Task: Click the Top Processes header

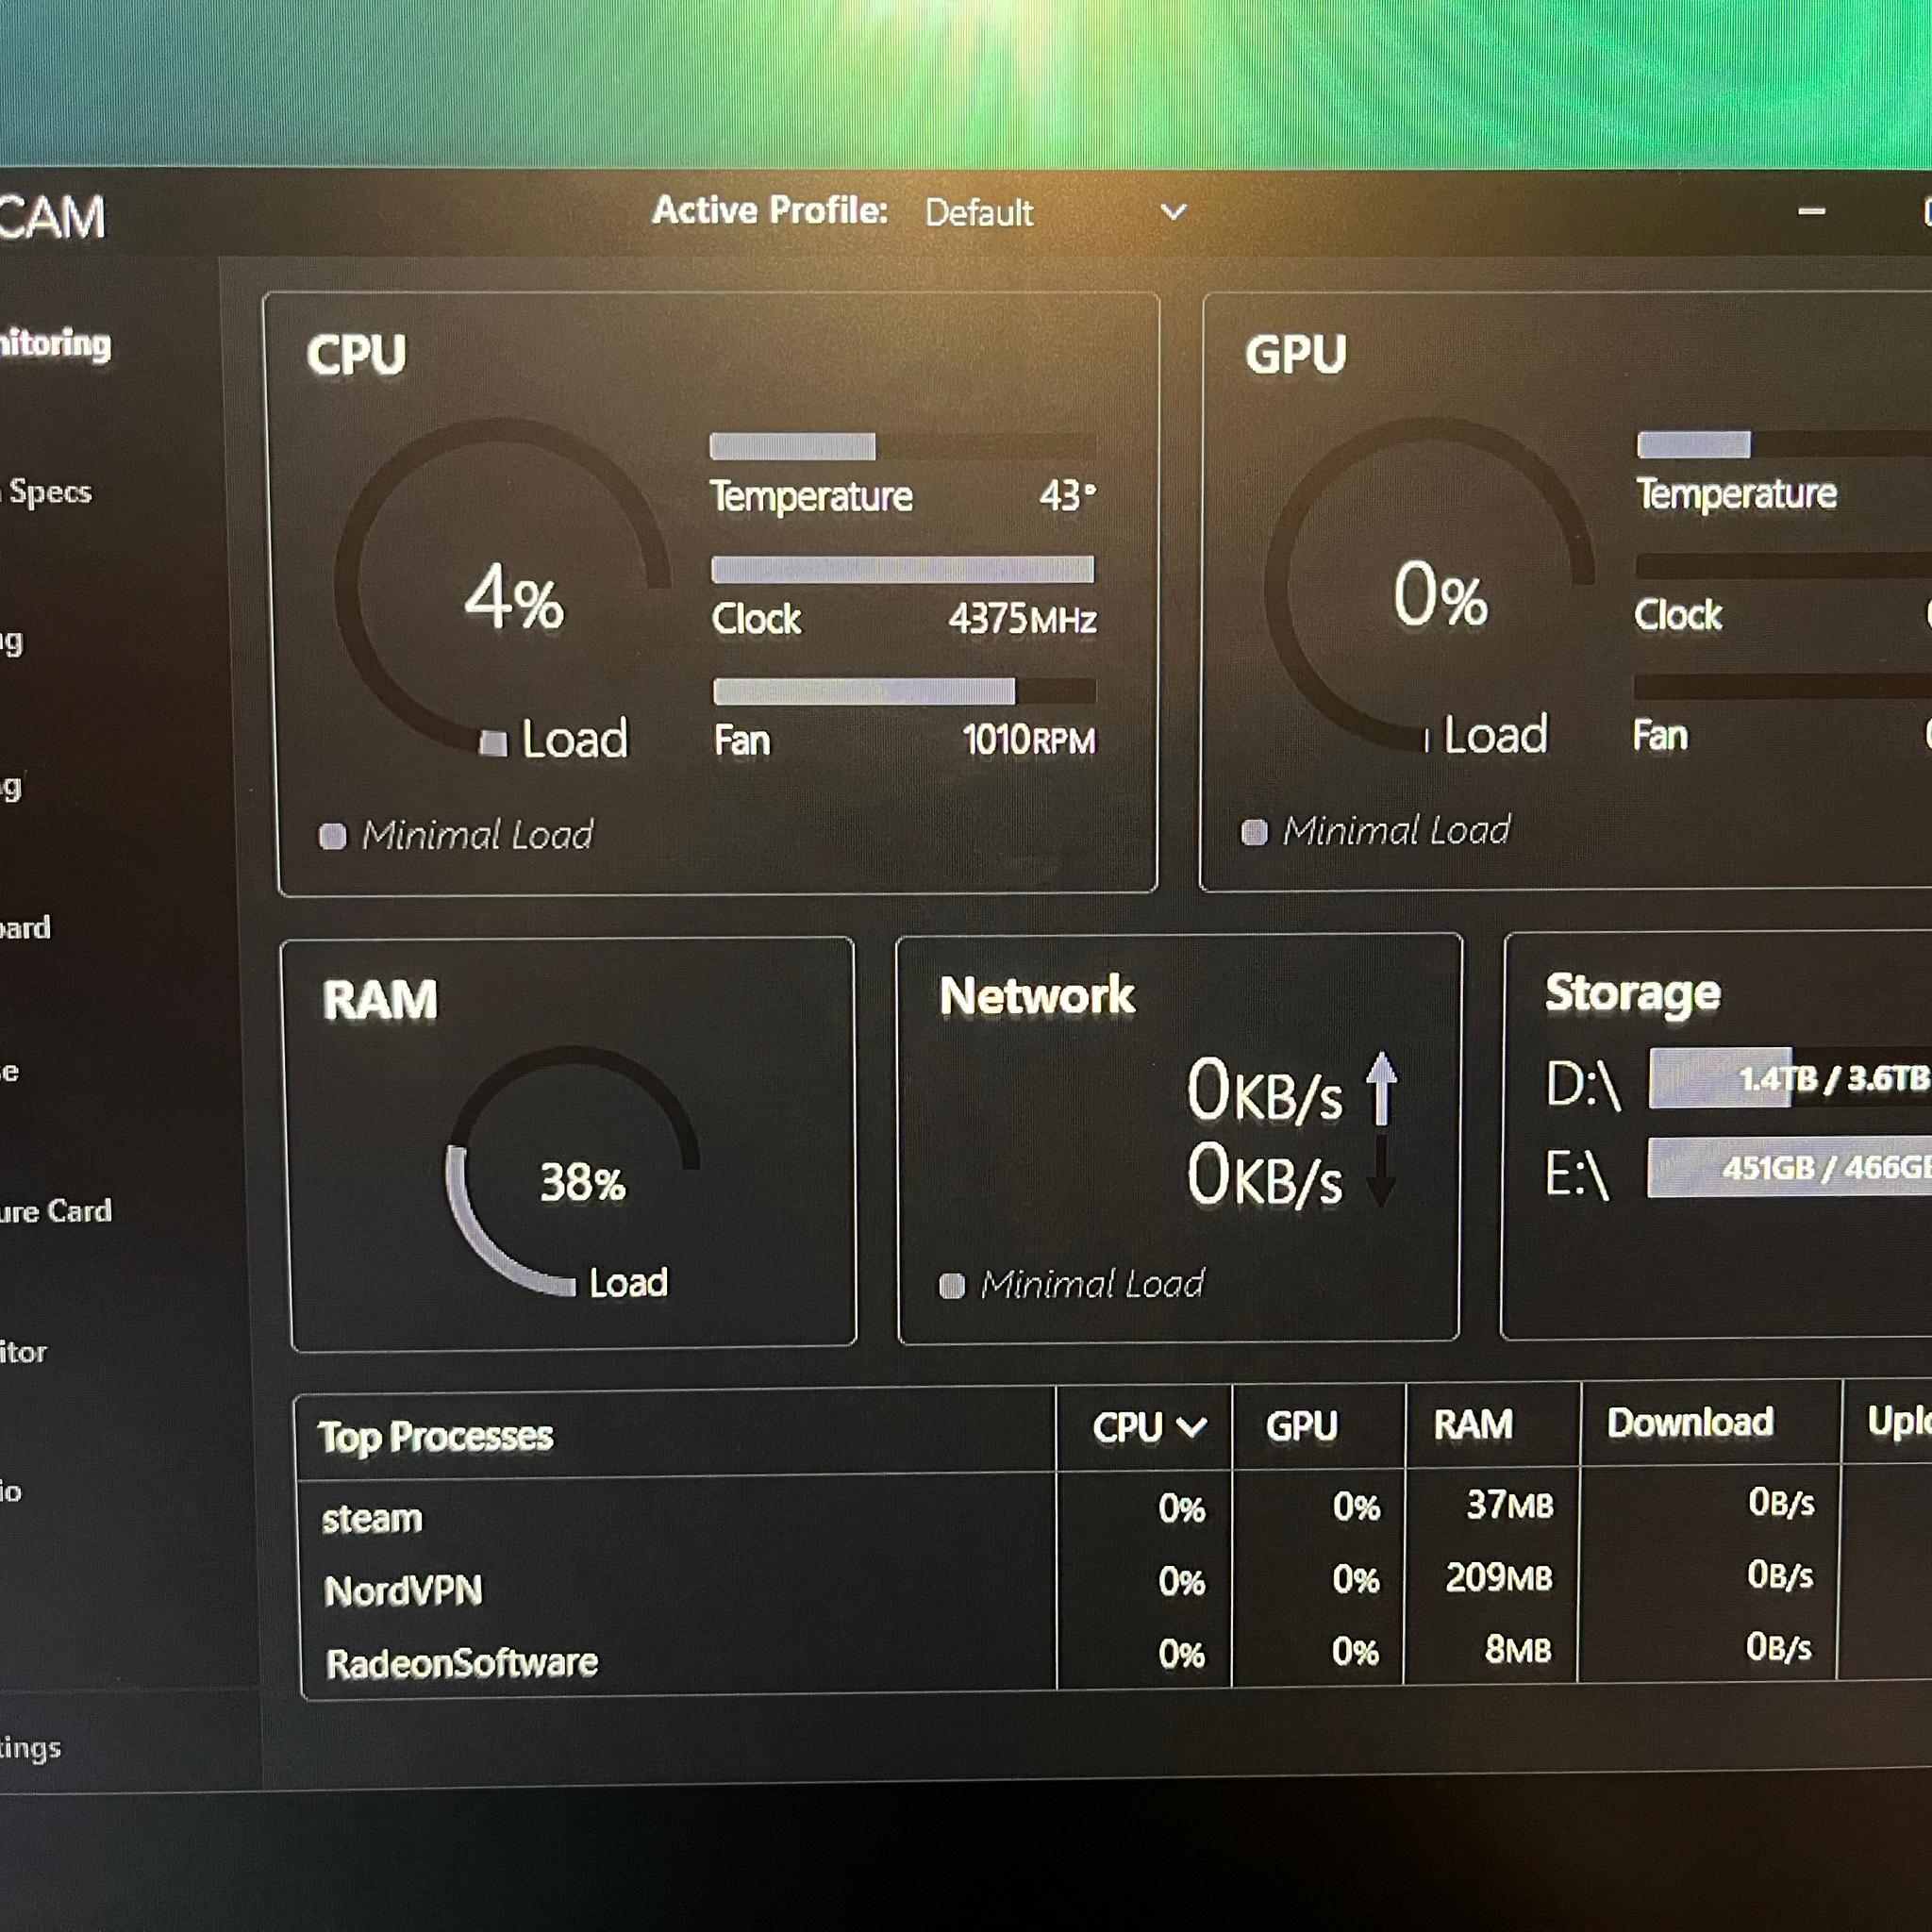Action: [x=435, y=1436]
